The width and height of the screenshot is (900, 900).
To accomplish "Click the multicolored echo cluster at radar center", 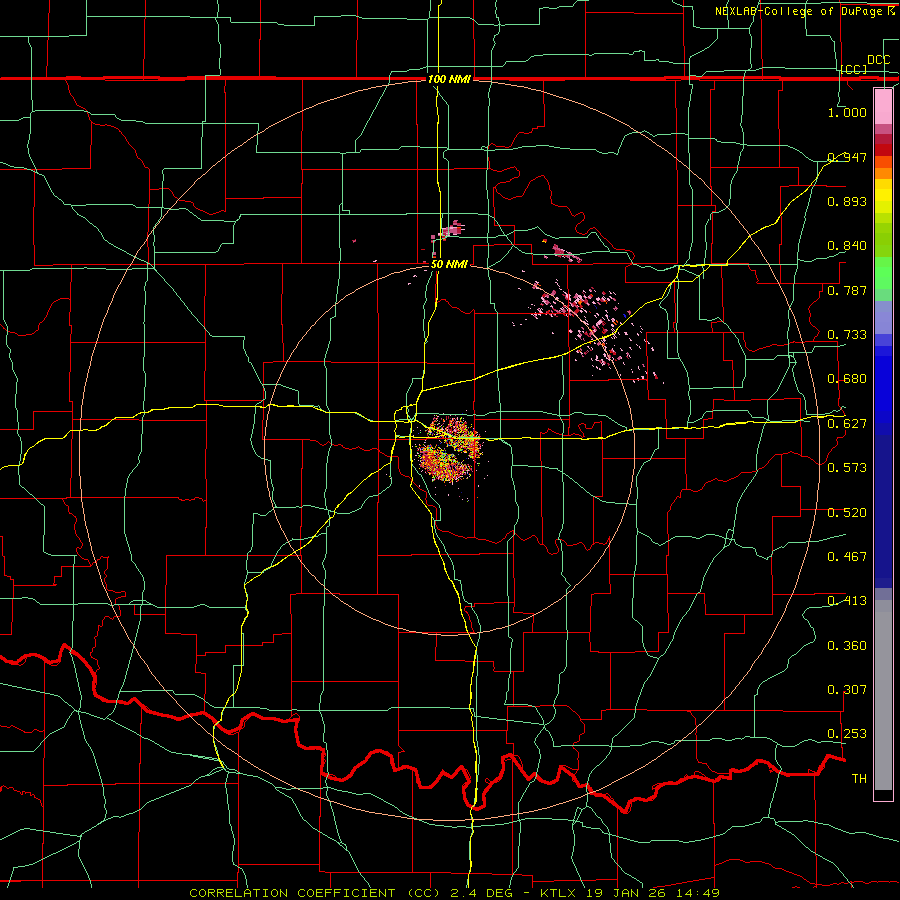I will pyautogui.click(x=451, y=450).
